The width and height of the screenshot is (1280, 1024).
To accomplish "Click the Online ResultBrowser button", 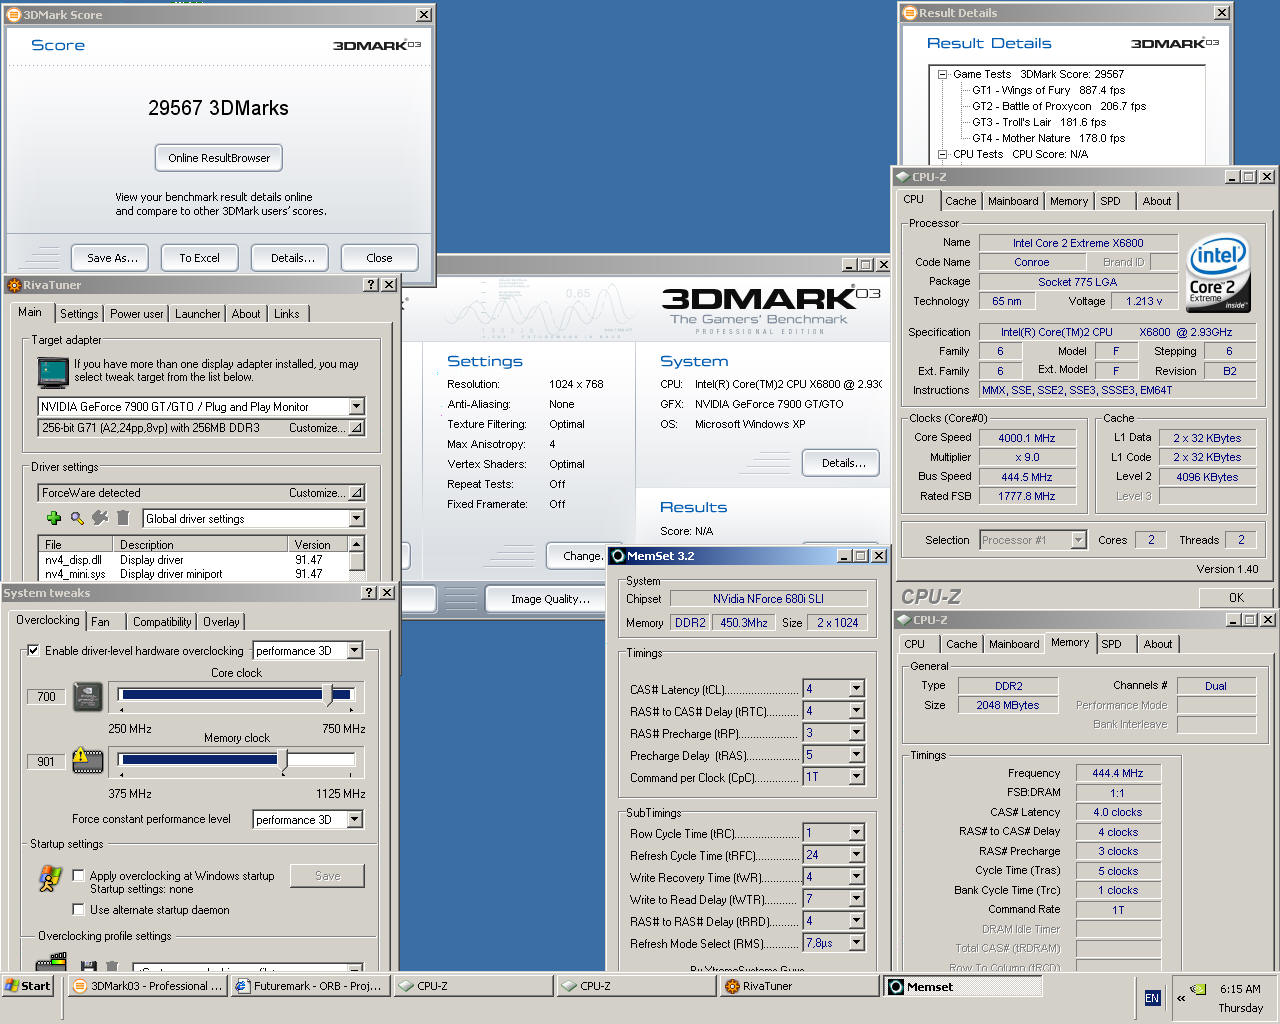I will tap(219, 158).
